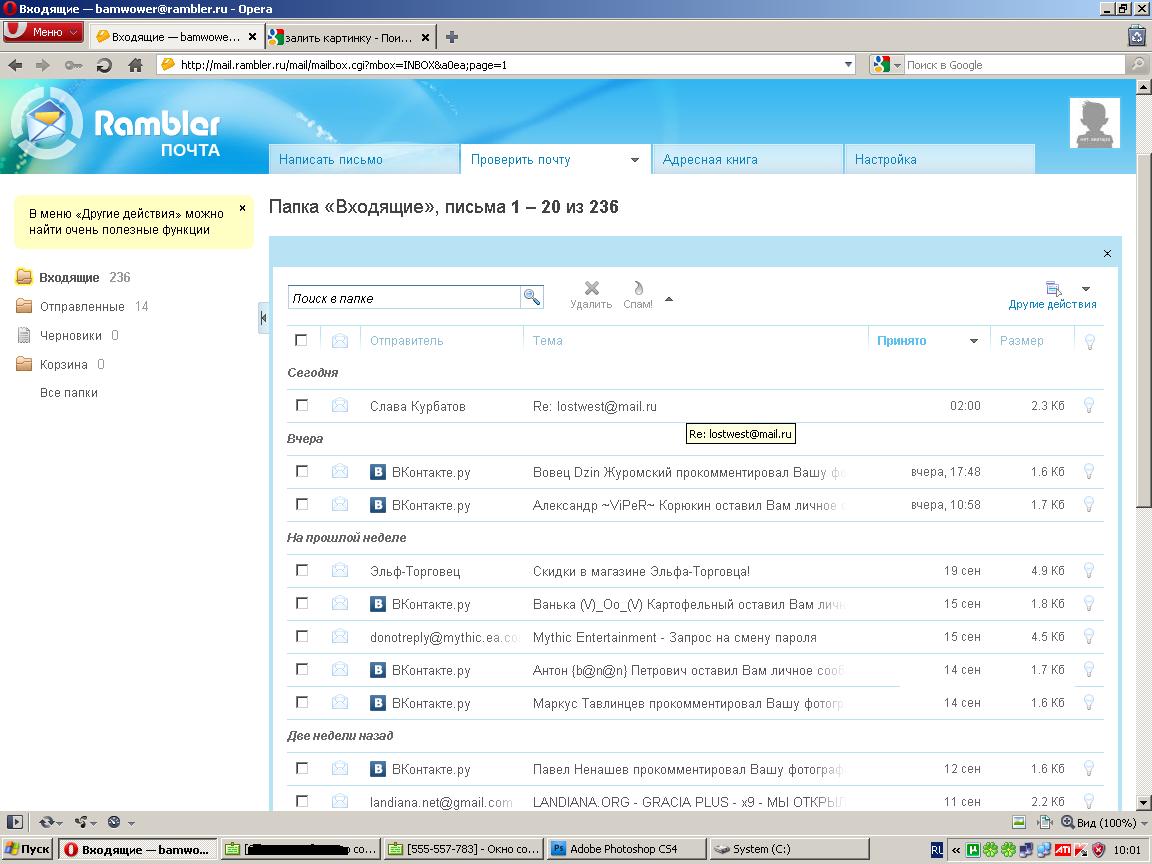Expand Проверить почту dropdown arrow
This screenshot has width=1152, height=864.
point(635,160)
